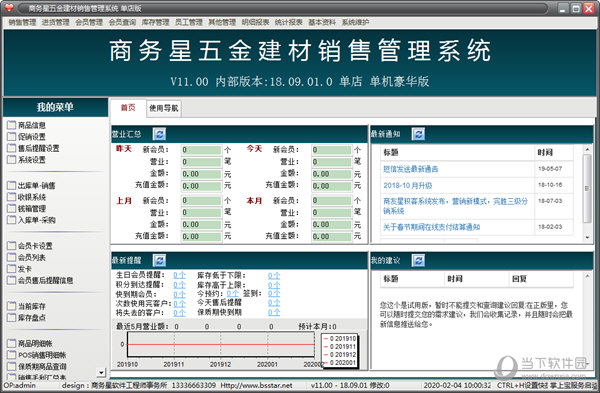
Task: Click up arrow of 我的建议 scrollbar
Action: tap(587, 276)
